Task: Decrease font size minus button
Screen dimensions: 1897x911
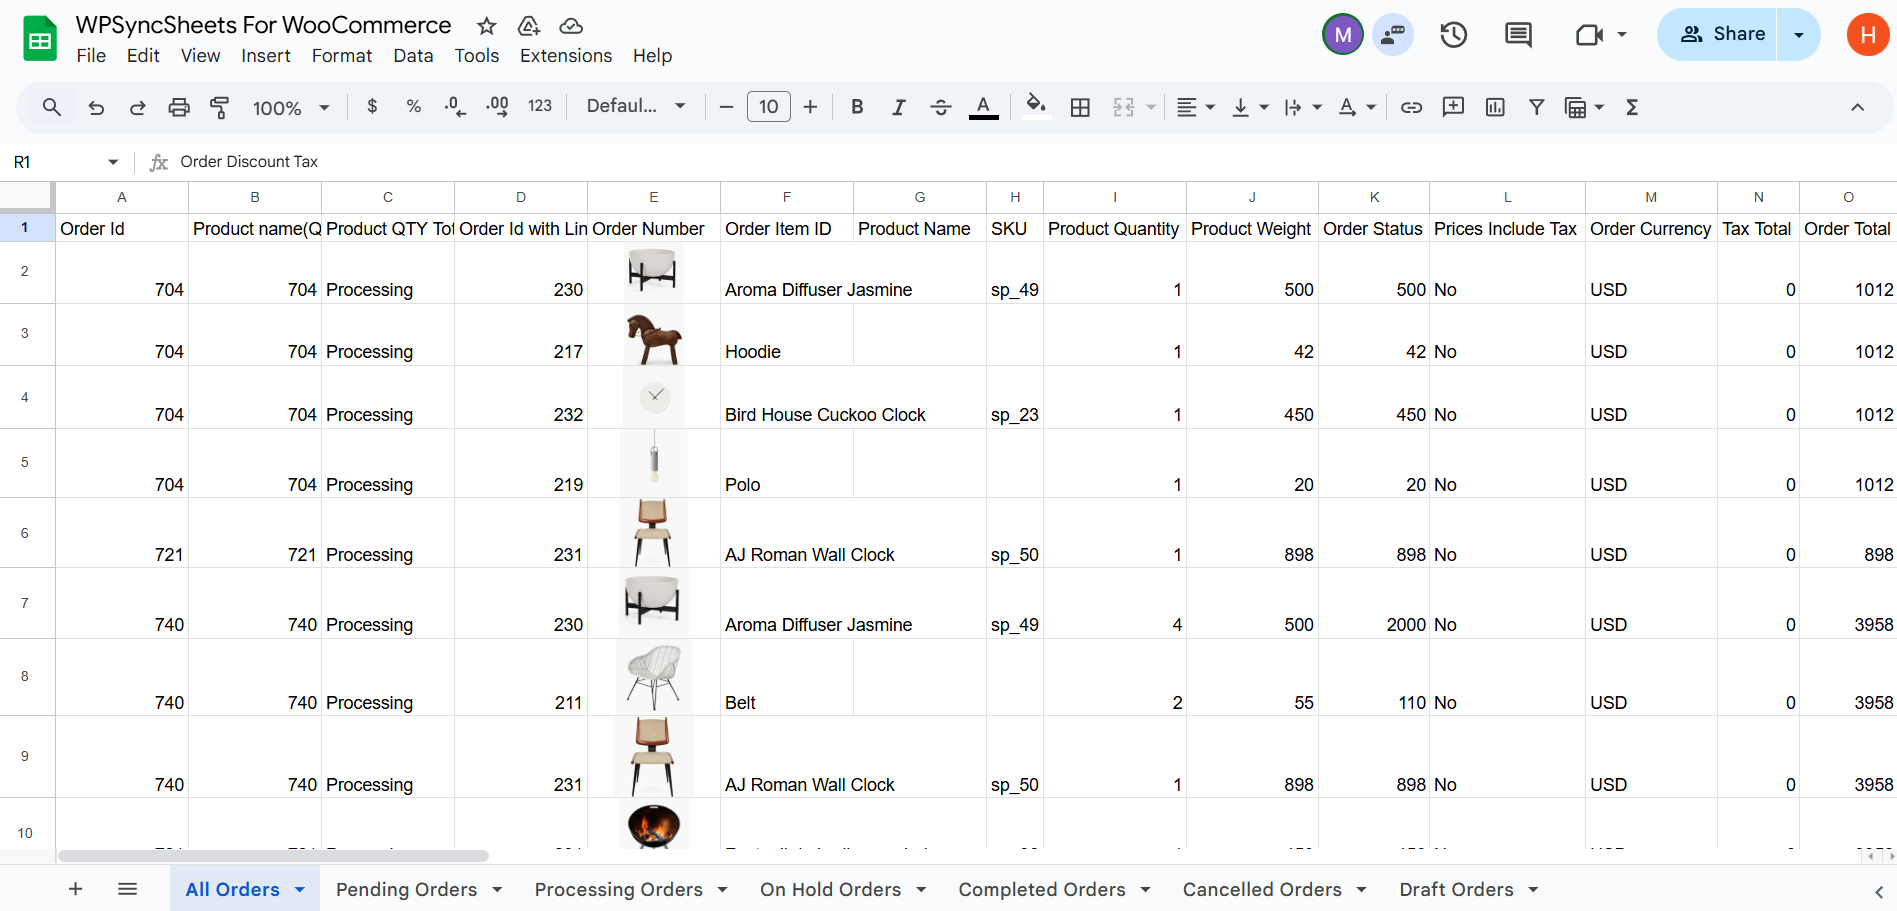Action: point(726,107)
